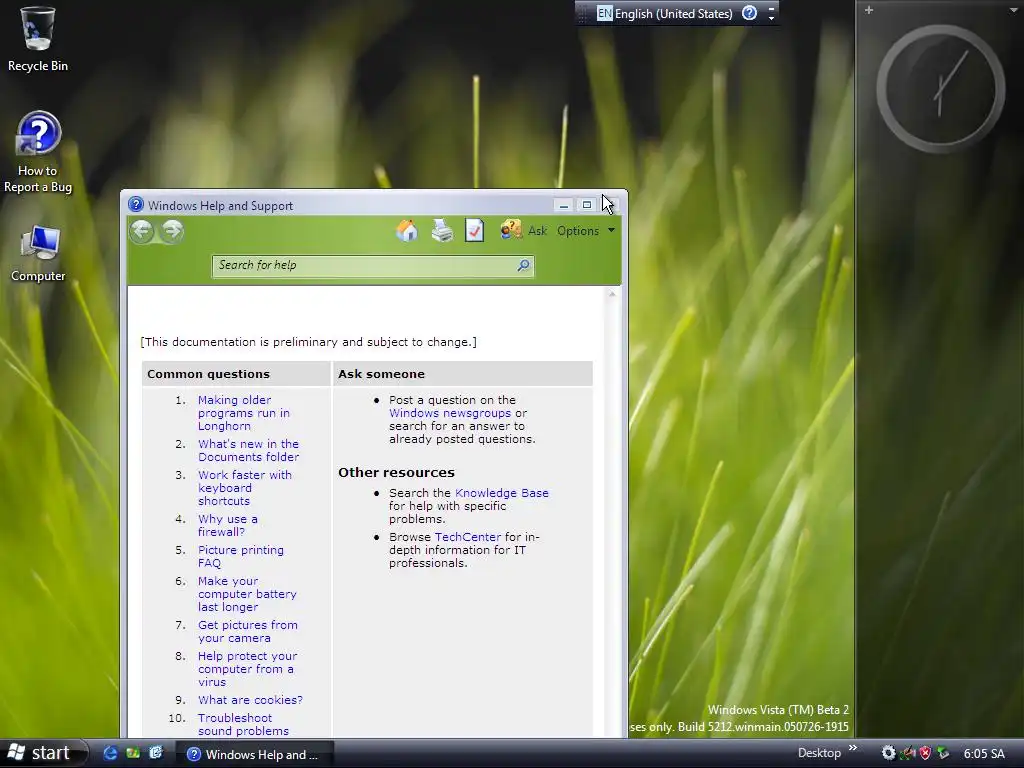Open Making older programs run in Longhorn
The width and height of the screenshot is (1024, 768).
click(244, 413)
